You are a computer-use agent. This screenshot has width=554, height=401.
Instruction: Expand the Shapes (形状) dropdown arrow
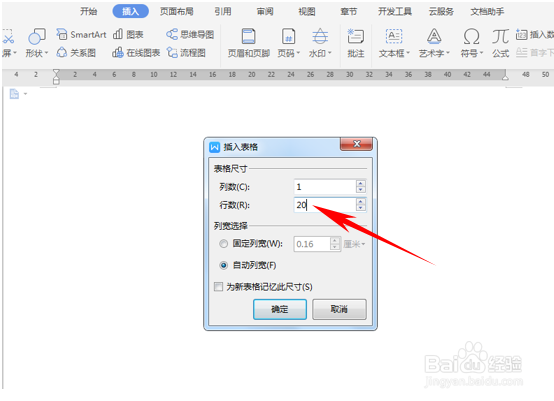click(x=46, y=53)
